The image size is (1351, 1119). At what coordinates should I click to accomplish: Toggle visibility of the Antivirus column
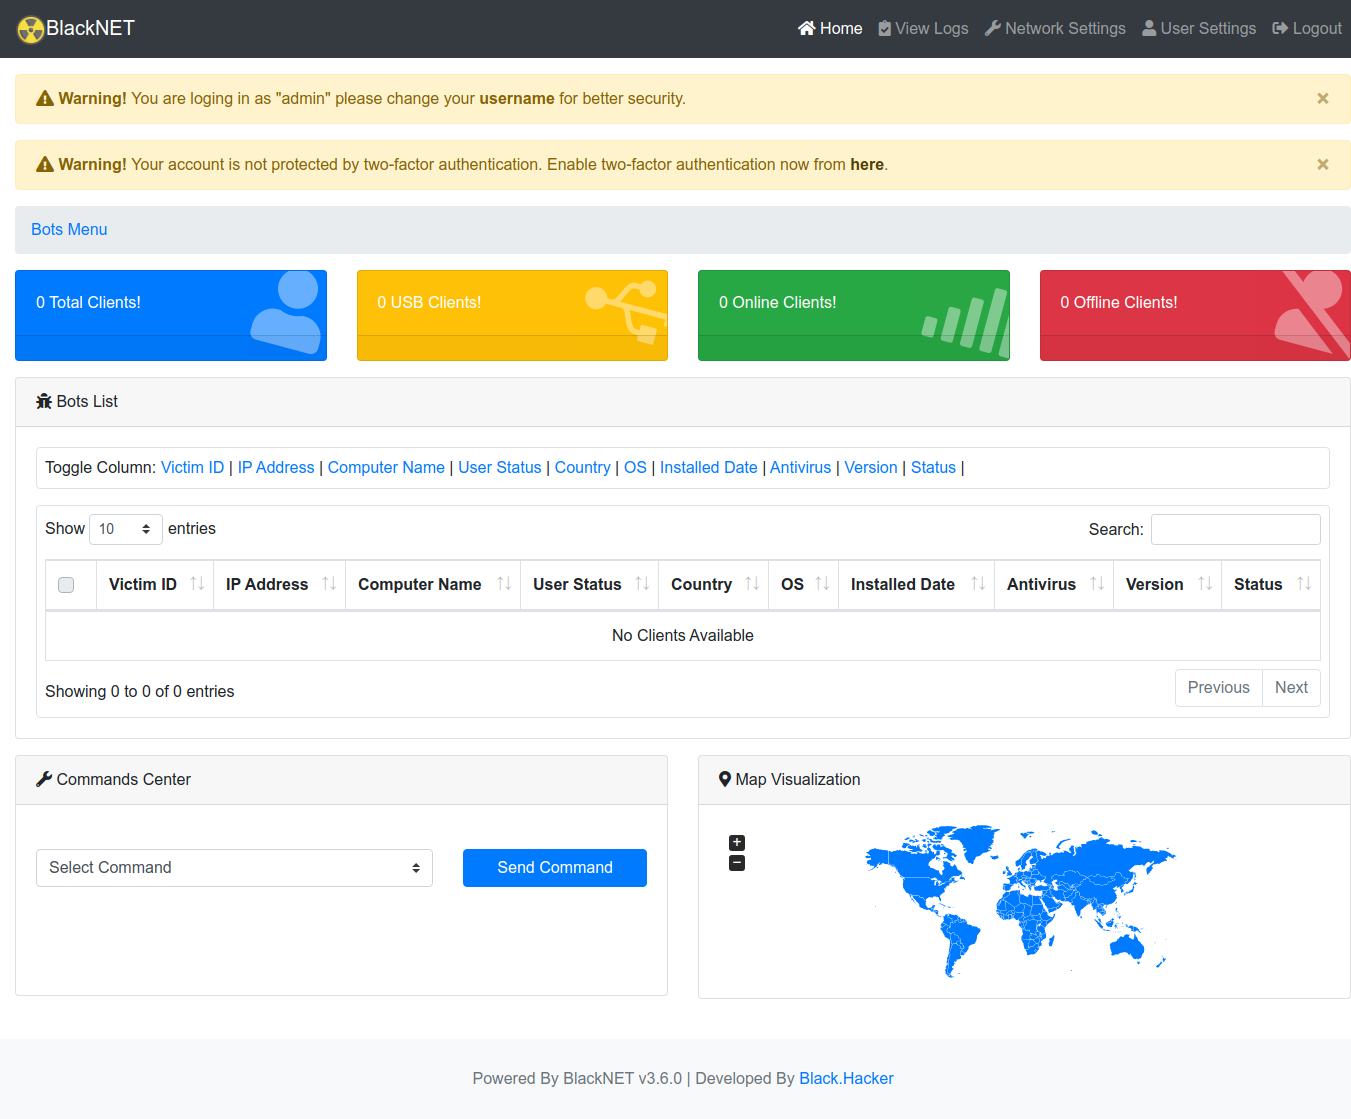800,467
